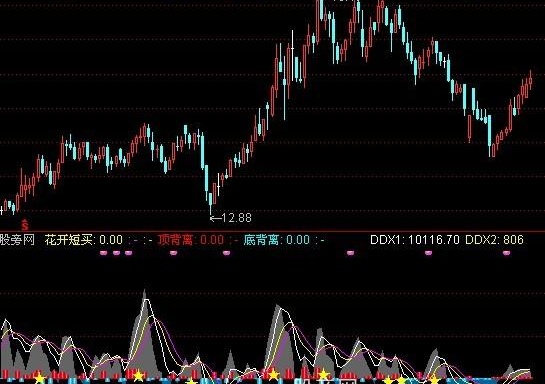This screenshot has height=384, width=545.
Task: Click the red S signal marker
Action: [x=25, y=225]
